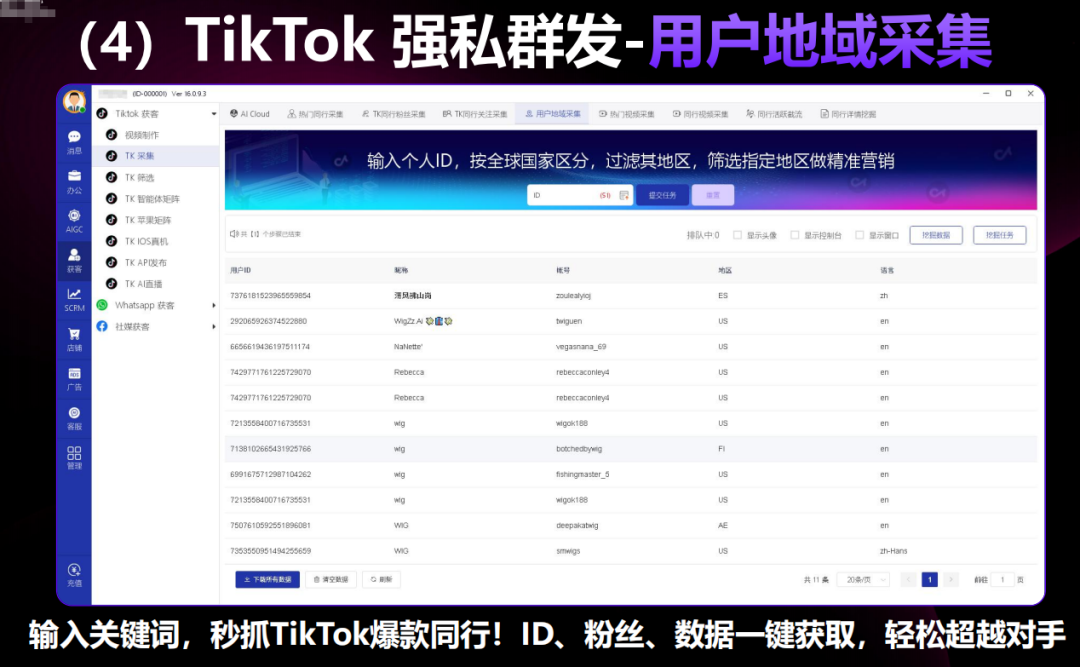The width and height of the screenshot is (1080, 667).
Task: Switch to 同行活跃截流 tab
Action: tap(774, 114)
